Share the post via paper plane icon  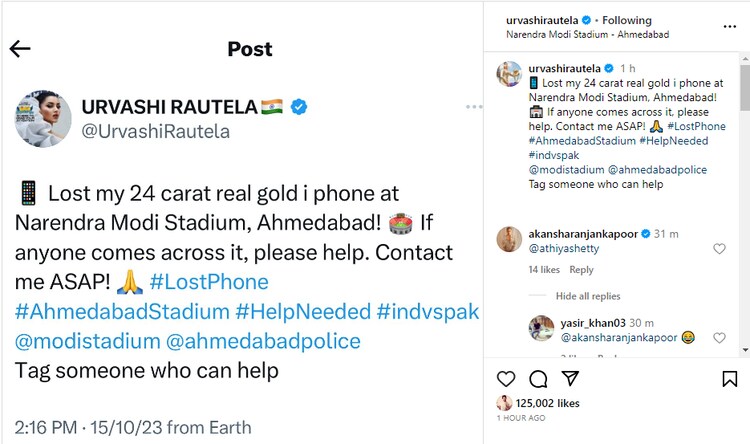[569, 379]
